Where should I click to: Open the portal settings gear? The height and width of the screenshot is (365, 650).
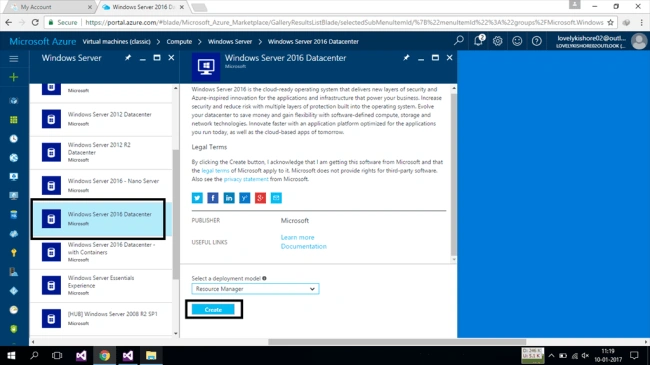click(x=497, y=41)
